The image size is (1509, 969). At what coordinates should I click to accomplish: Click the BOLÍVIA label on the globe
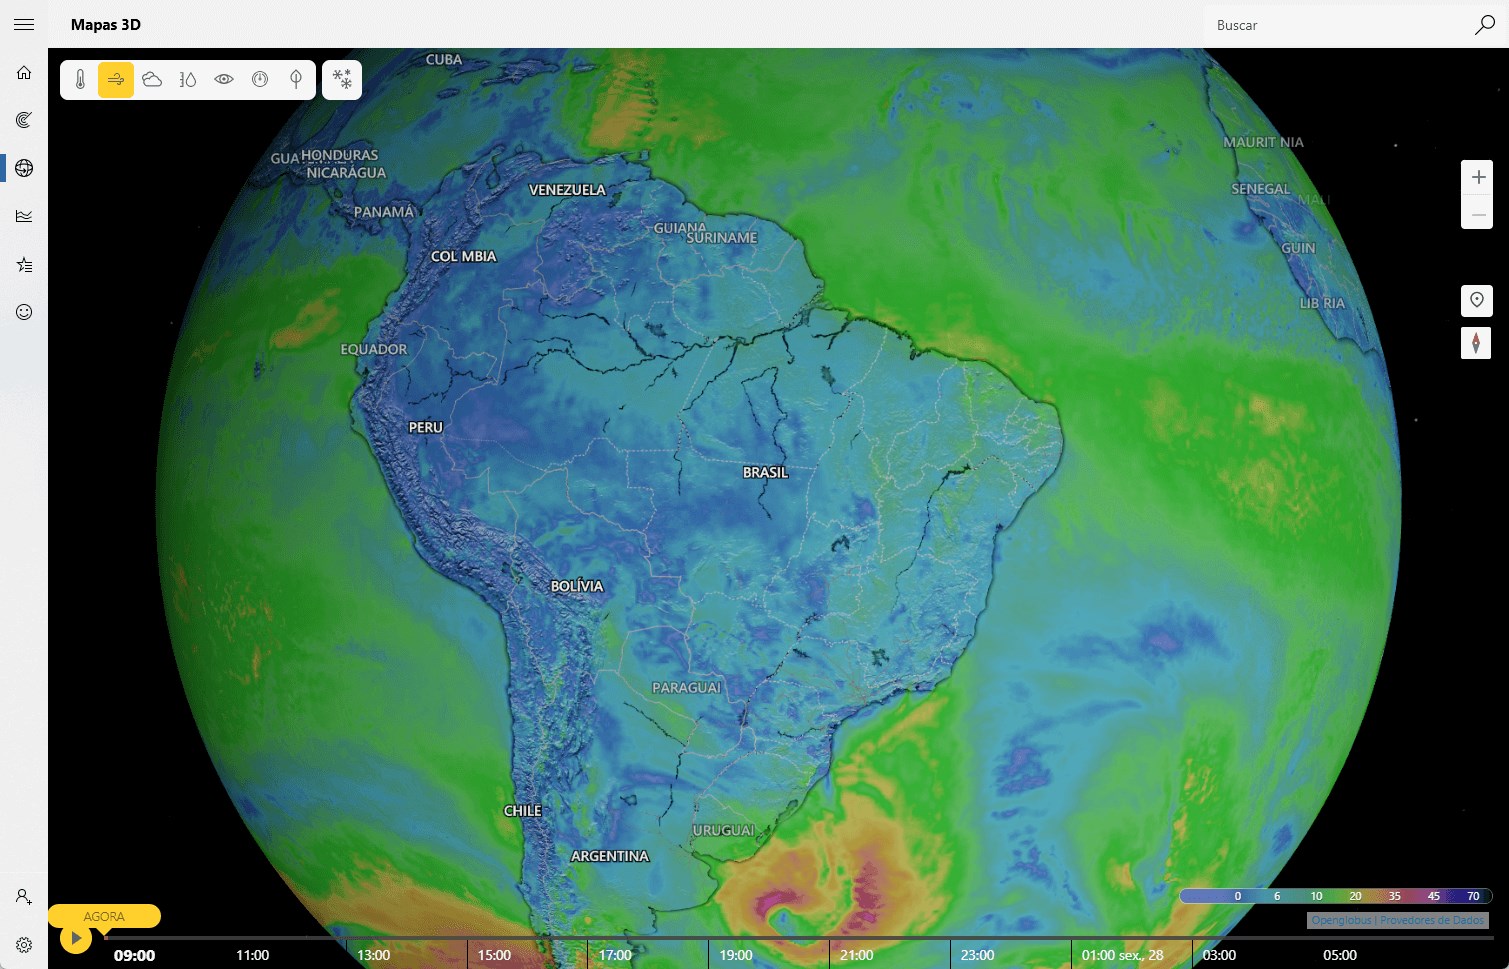(577, 586)
